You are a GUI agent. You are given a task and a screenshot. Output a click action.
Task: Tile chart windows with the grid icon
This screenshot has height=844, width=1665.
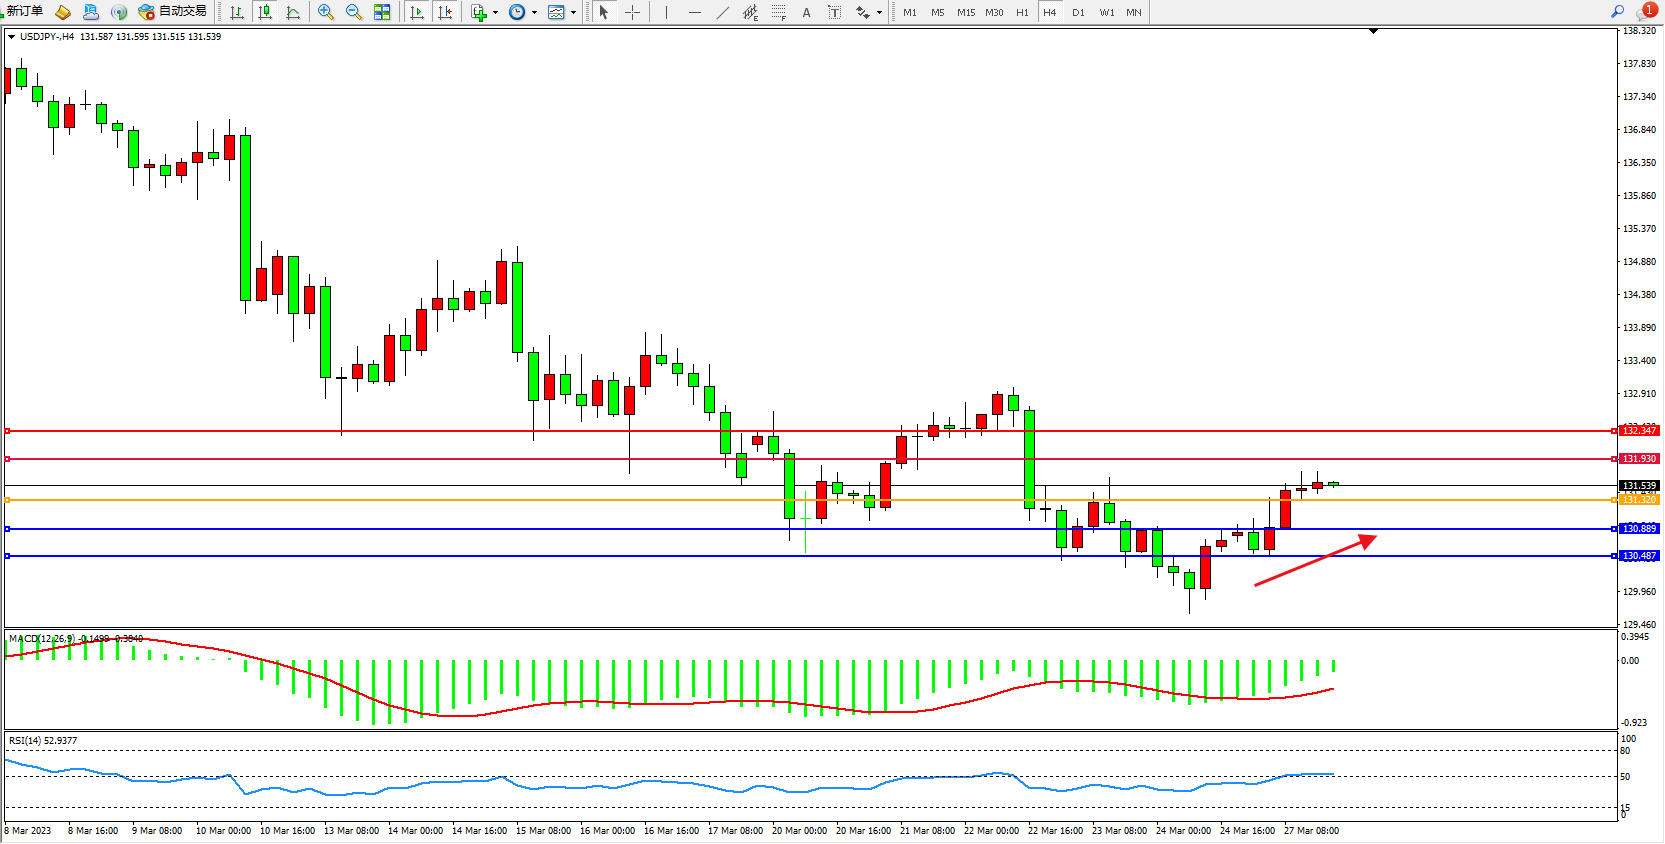tap(382, 12)
